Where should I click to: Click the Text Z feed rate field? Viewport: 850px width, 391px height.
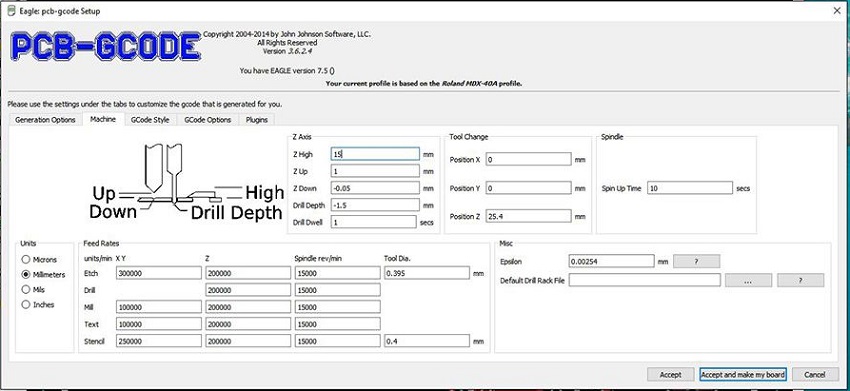pyautogui.click(x=248, y=324)
